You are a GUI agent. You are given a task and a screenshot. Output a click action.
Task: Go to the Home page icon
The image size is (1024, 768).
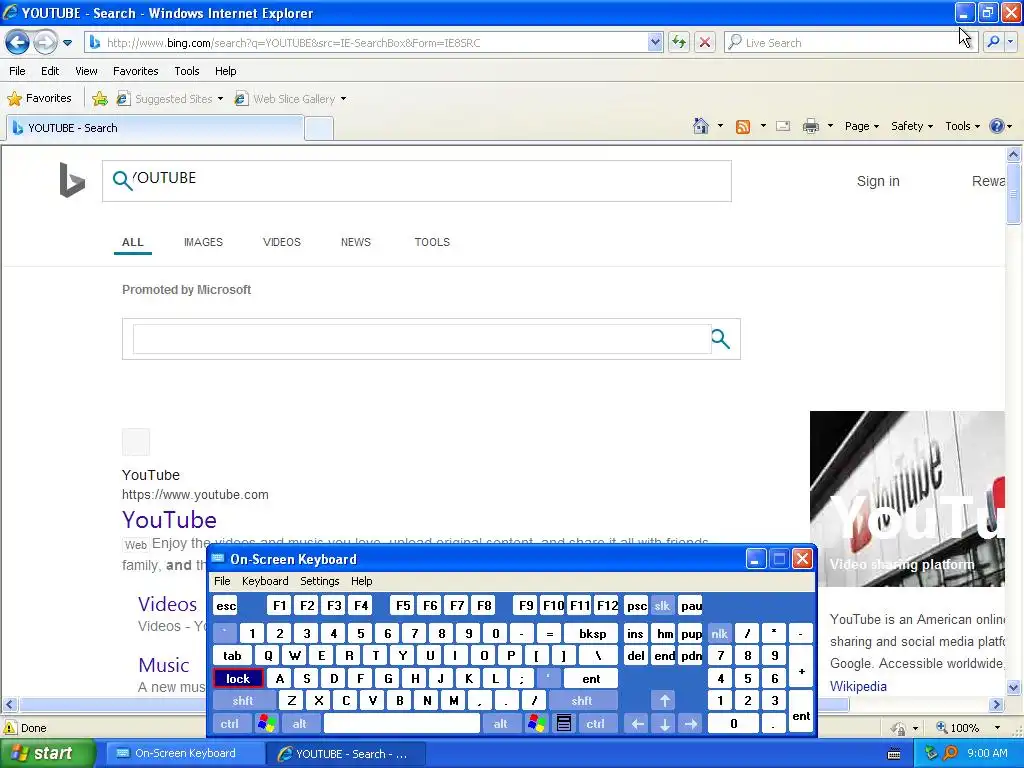coord(701,126)
